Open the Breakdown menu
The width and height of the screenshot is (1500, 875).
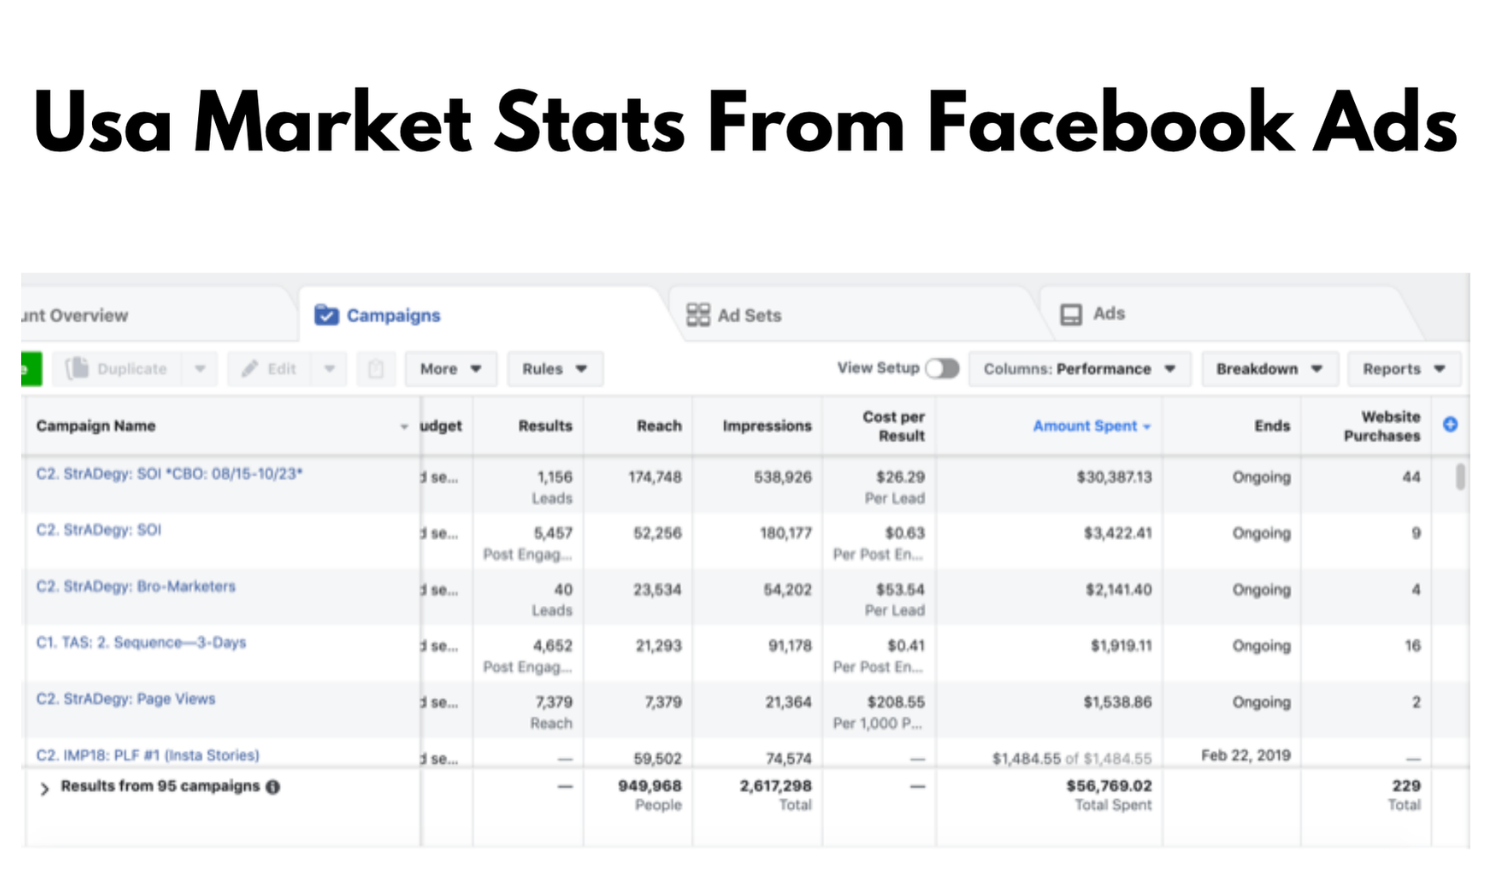[x=1269, y=368]
